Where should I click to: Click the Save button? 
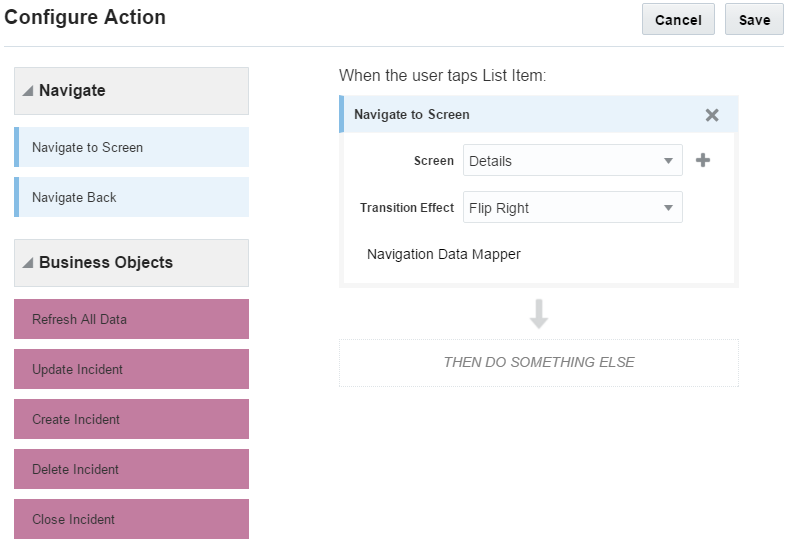pos(754,20)
